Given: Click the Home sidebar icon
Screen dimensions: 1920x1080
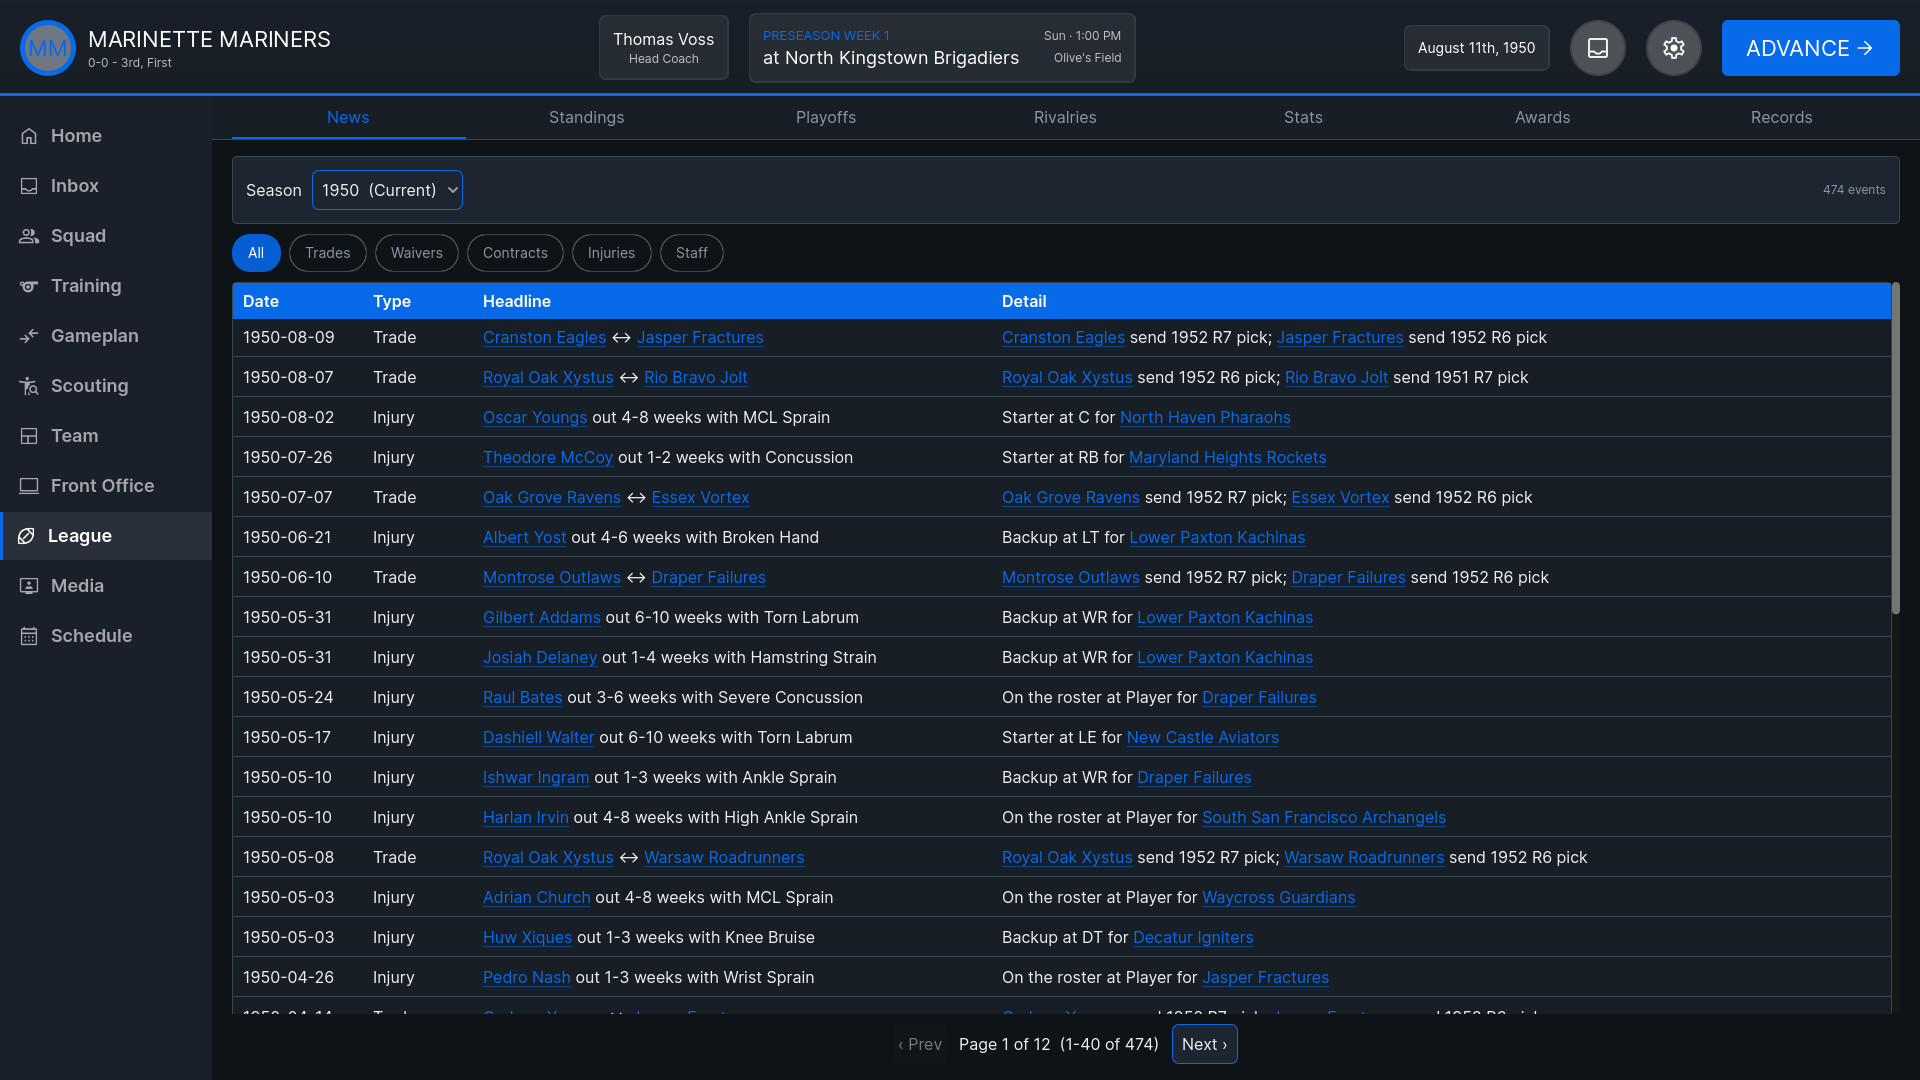Looking at the screenshot, I should [29, 136].
